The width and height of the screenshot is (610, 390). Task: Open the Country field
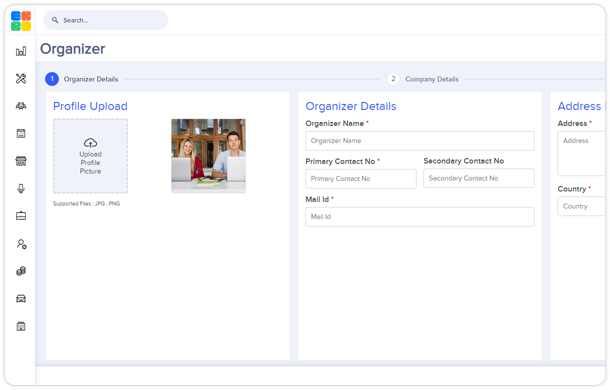582,206
